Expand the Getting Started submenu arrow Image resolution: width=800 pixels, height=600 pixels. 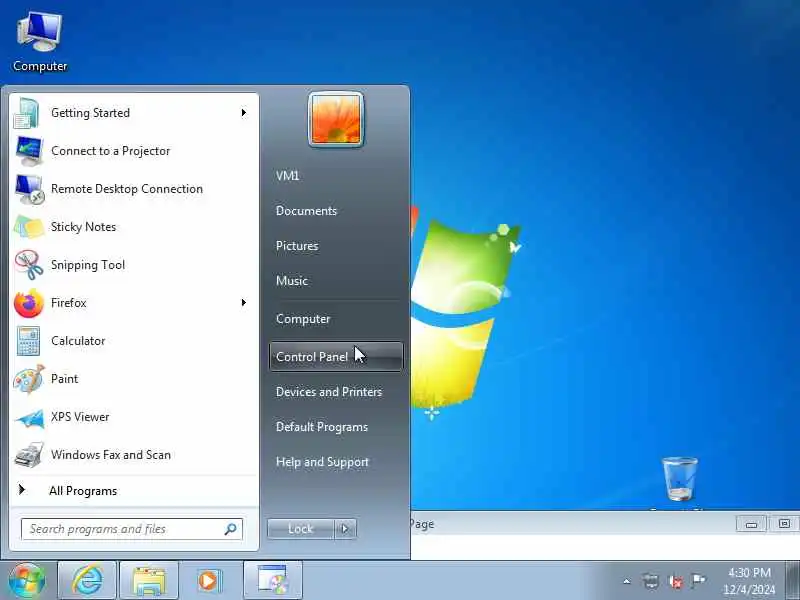[x=244, y=112]
